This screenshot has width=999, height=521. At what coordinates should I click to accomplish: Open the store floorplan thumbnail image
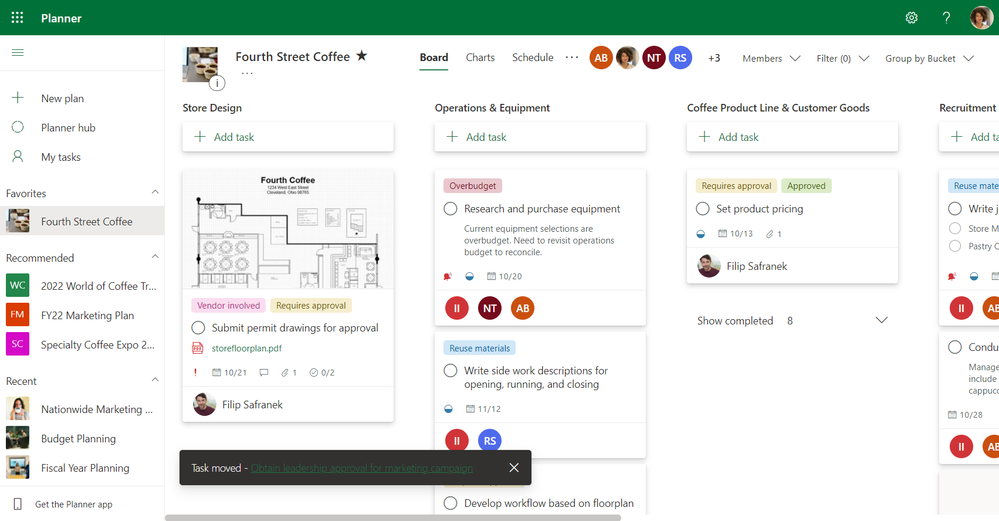[288, 230]
